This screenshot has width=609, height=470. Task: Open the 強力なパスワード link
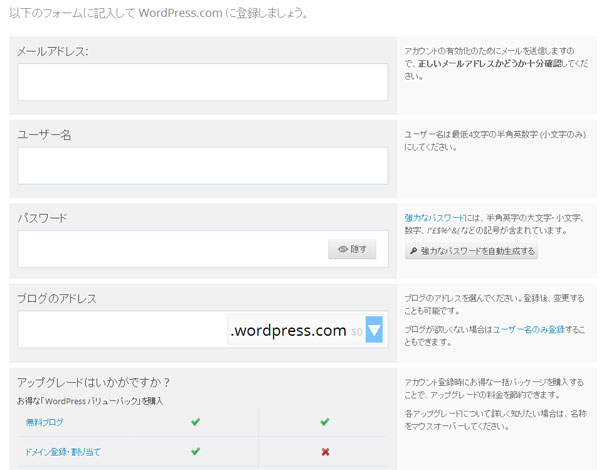pos(434,218)
